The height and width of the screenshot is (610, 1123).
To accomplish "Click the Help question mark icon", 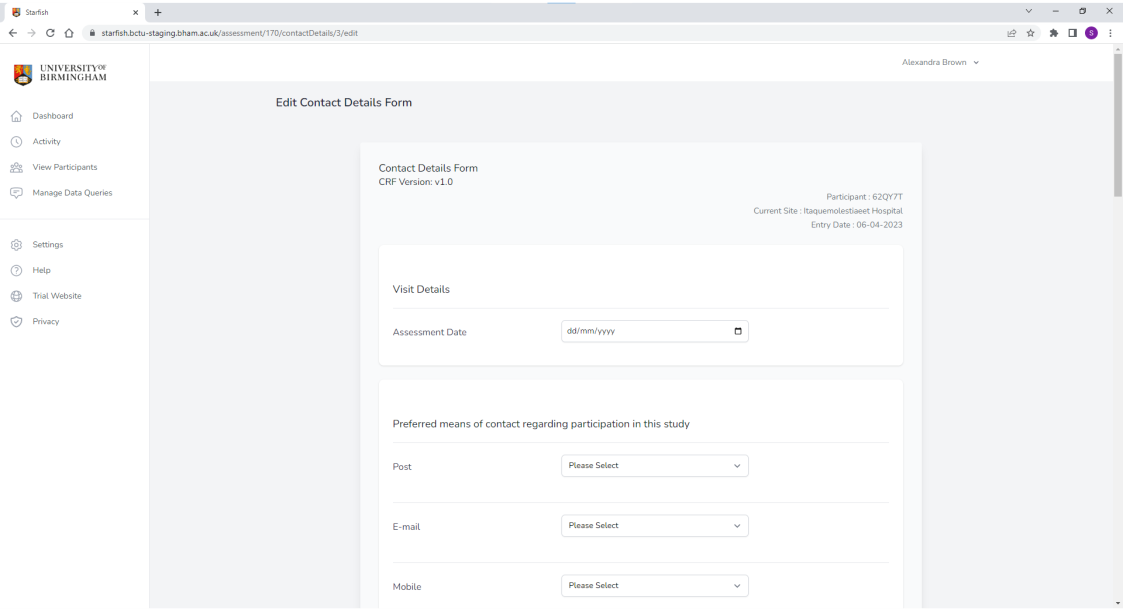I will 16,271.
